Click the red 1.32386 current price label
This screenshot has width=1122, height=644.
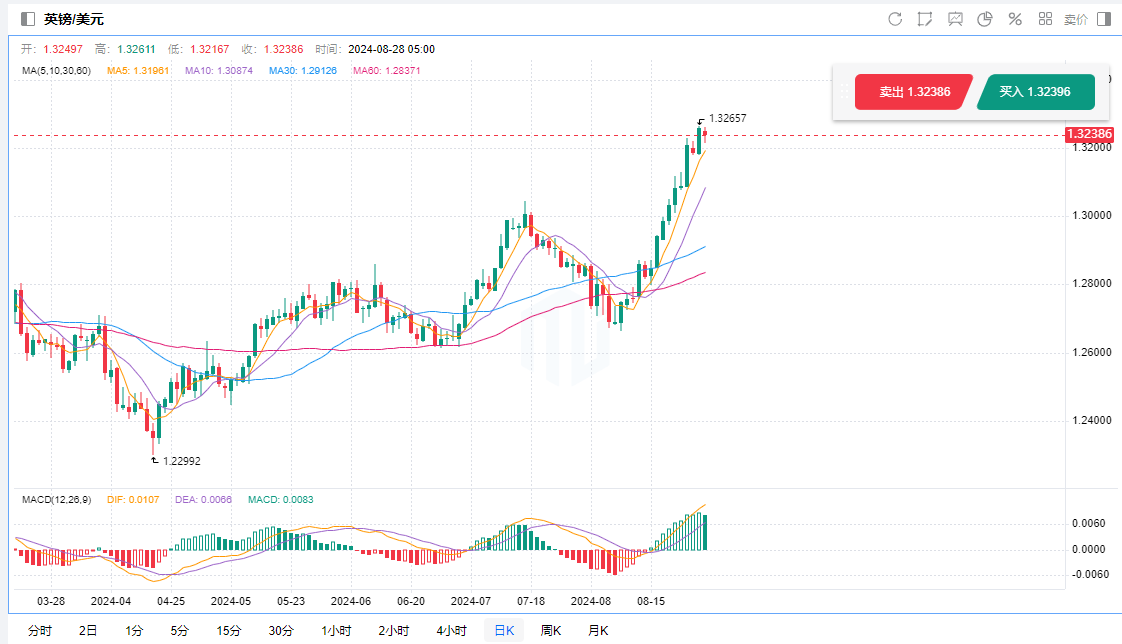click(1089, 134)
